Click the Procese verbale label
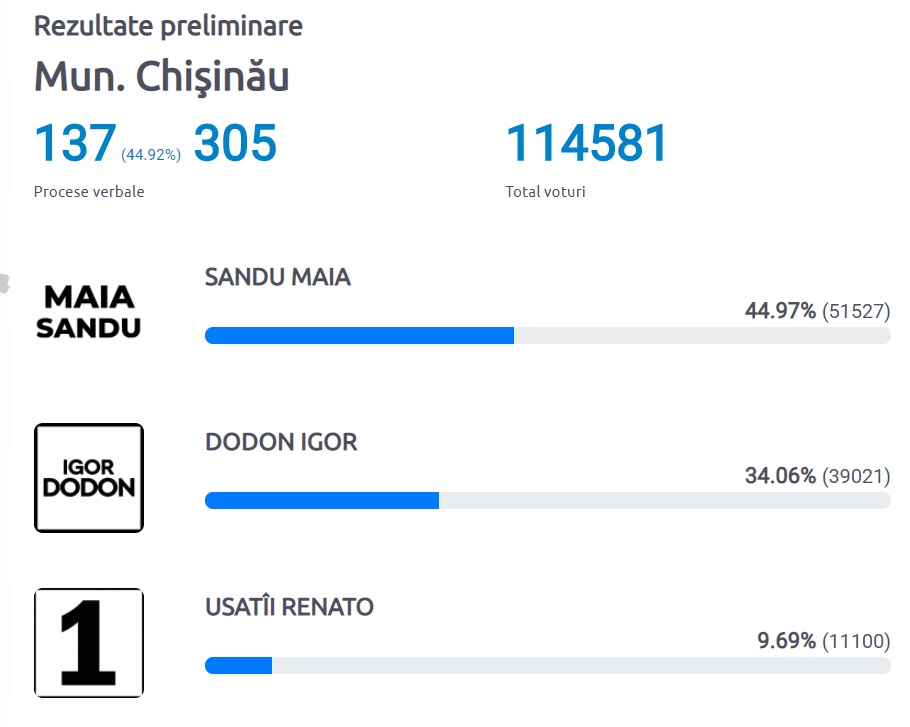The width and height of the screenshot is (910, 727). click(x=89, y=191)
